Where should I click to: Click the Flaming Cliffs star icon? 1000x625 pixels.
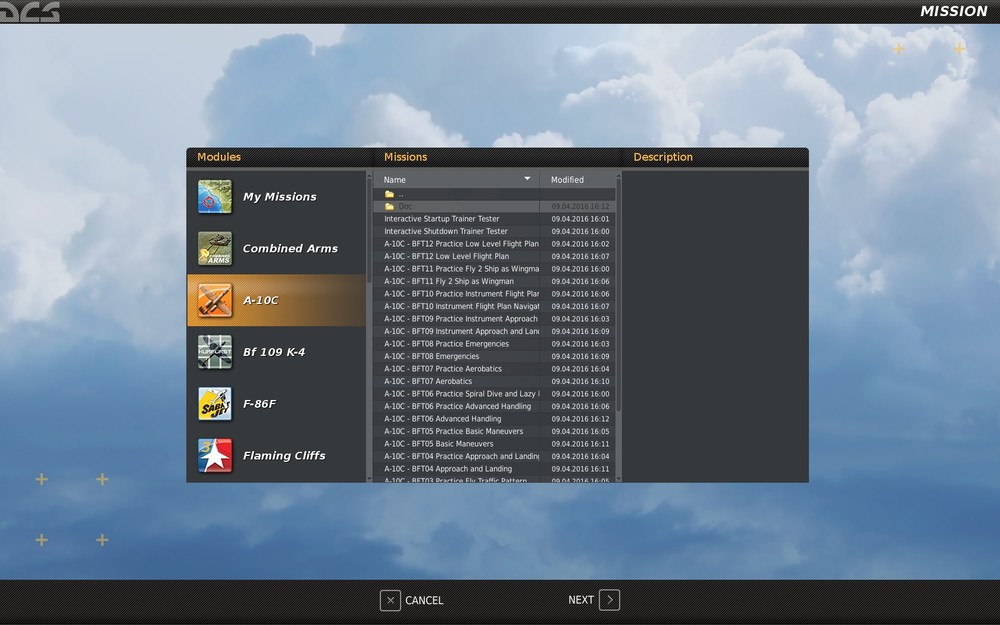215,455
